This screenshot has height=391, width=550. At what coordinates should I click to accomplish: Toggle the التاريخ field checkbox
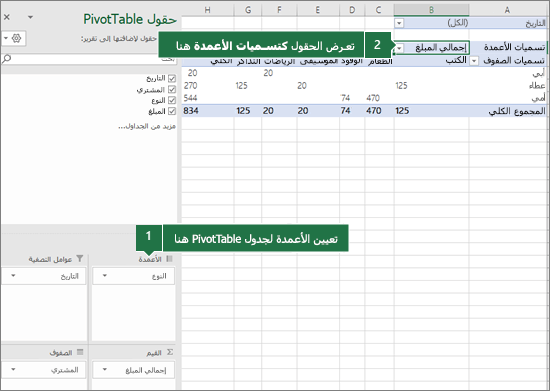pyautogui.click(x=172, y=78)
